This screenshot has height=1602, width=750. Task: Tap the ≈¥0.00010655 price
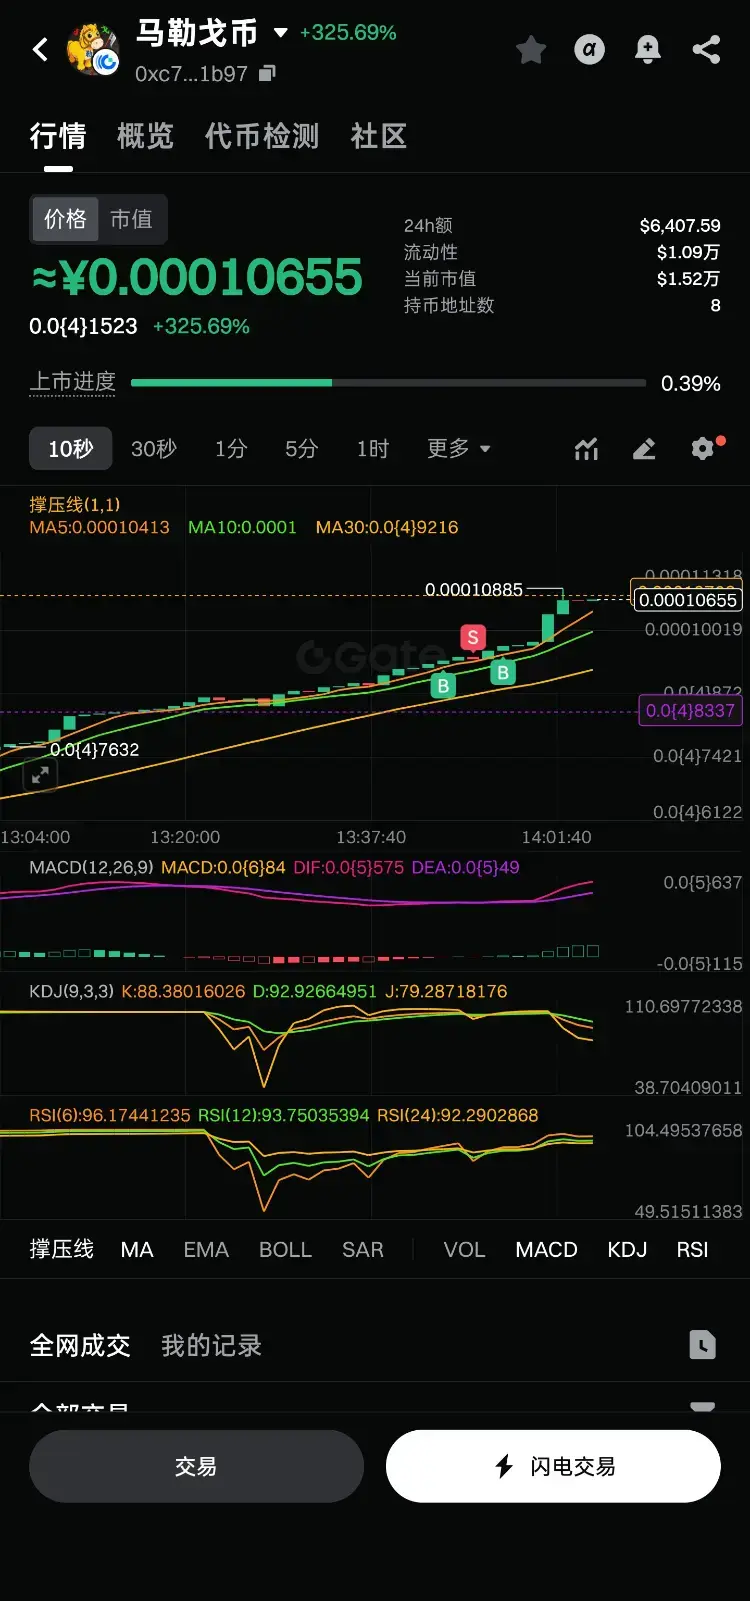[197, 277]
